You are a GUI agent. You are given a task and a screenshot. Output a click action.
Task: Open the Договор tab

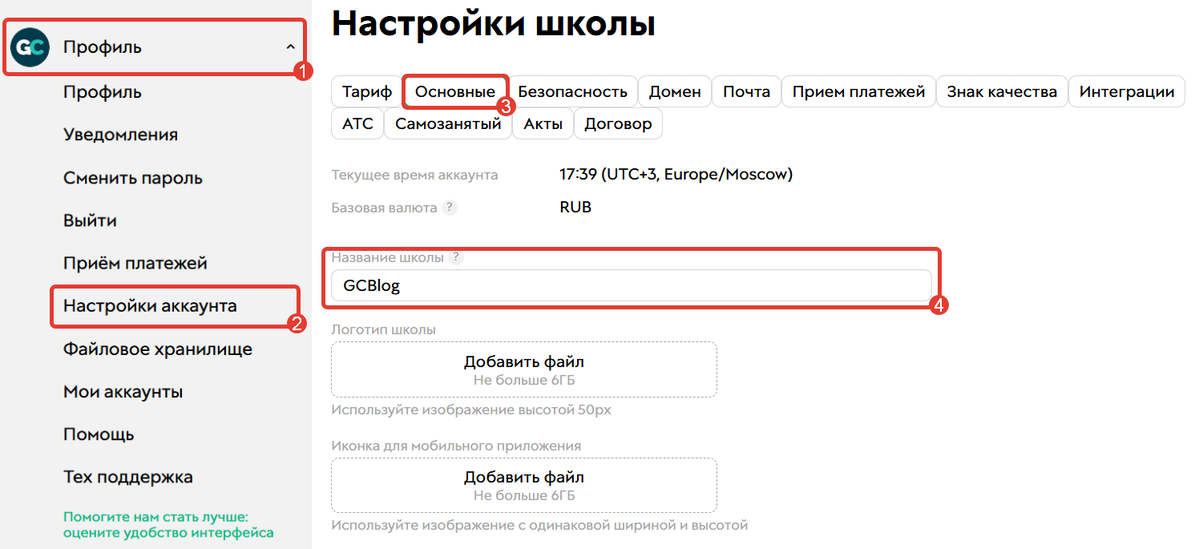(x=618, y=124)
